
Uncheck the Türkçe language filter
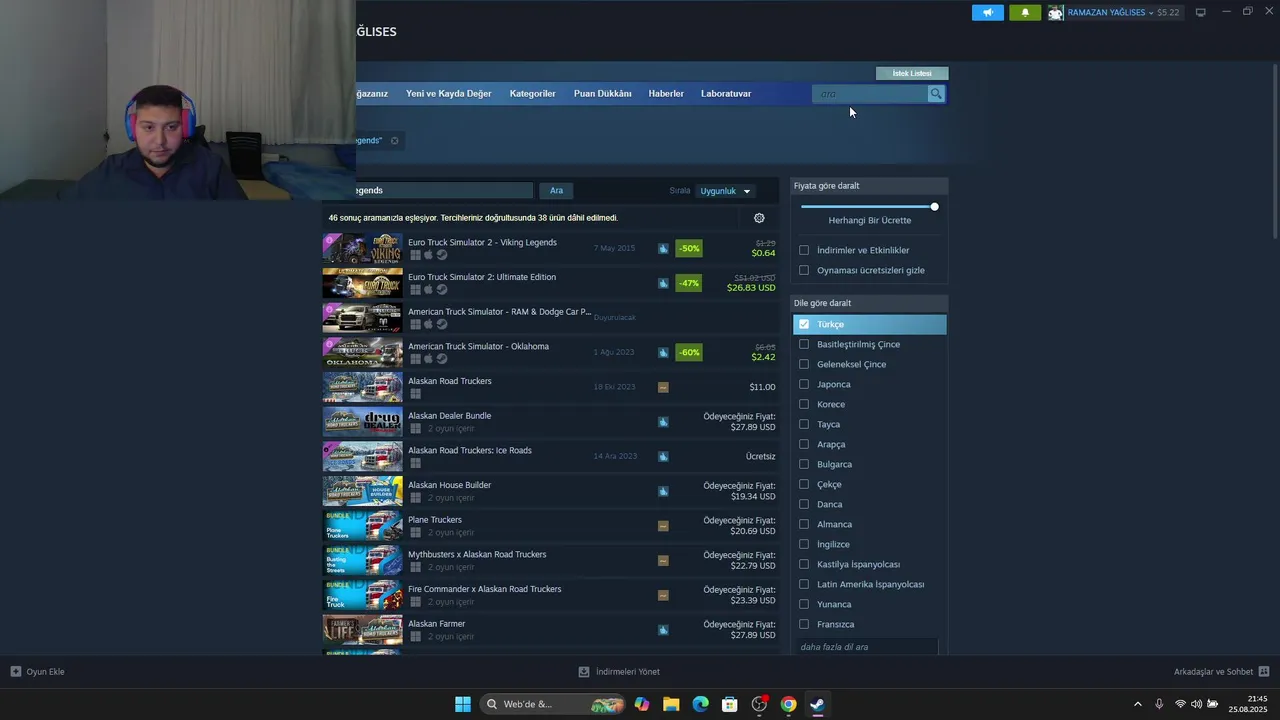click(x=804, y=324)
